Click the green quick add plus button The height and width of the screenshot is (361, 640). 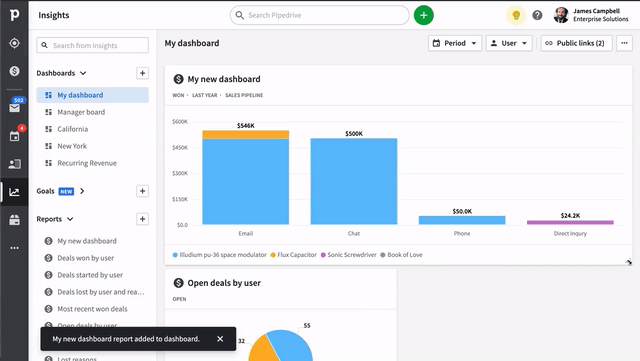coord(424,15)
